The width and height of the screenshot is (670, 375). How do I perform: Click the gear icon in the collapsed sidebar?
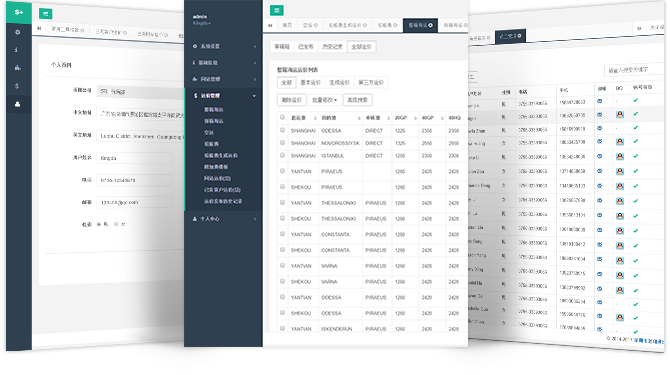click(18, 32)
